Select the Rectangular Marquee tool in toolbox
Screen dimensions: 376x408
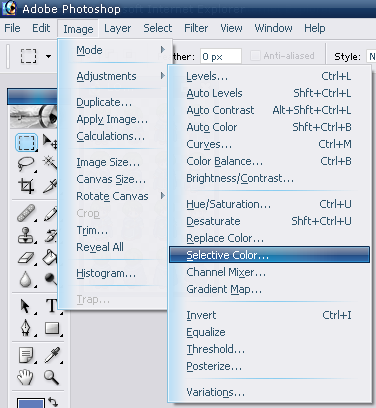[x=26, y=142]
